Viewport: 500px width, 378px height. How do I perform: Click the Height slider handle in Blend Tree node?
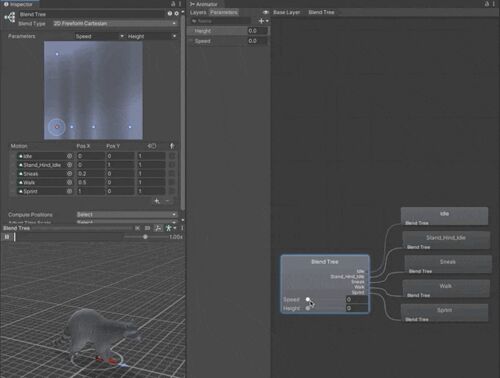pos(308,308)
